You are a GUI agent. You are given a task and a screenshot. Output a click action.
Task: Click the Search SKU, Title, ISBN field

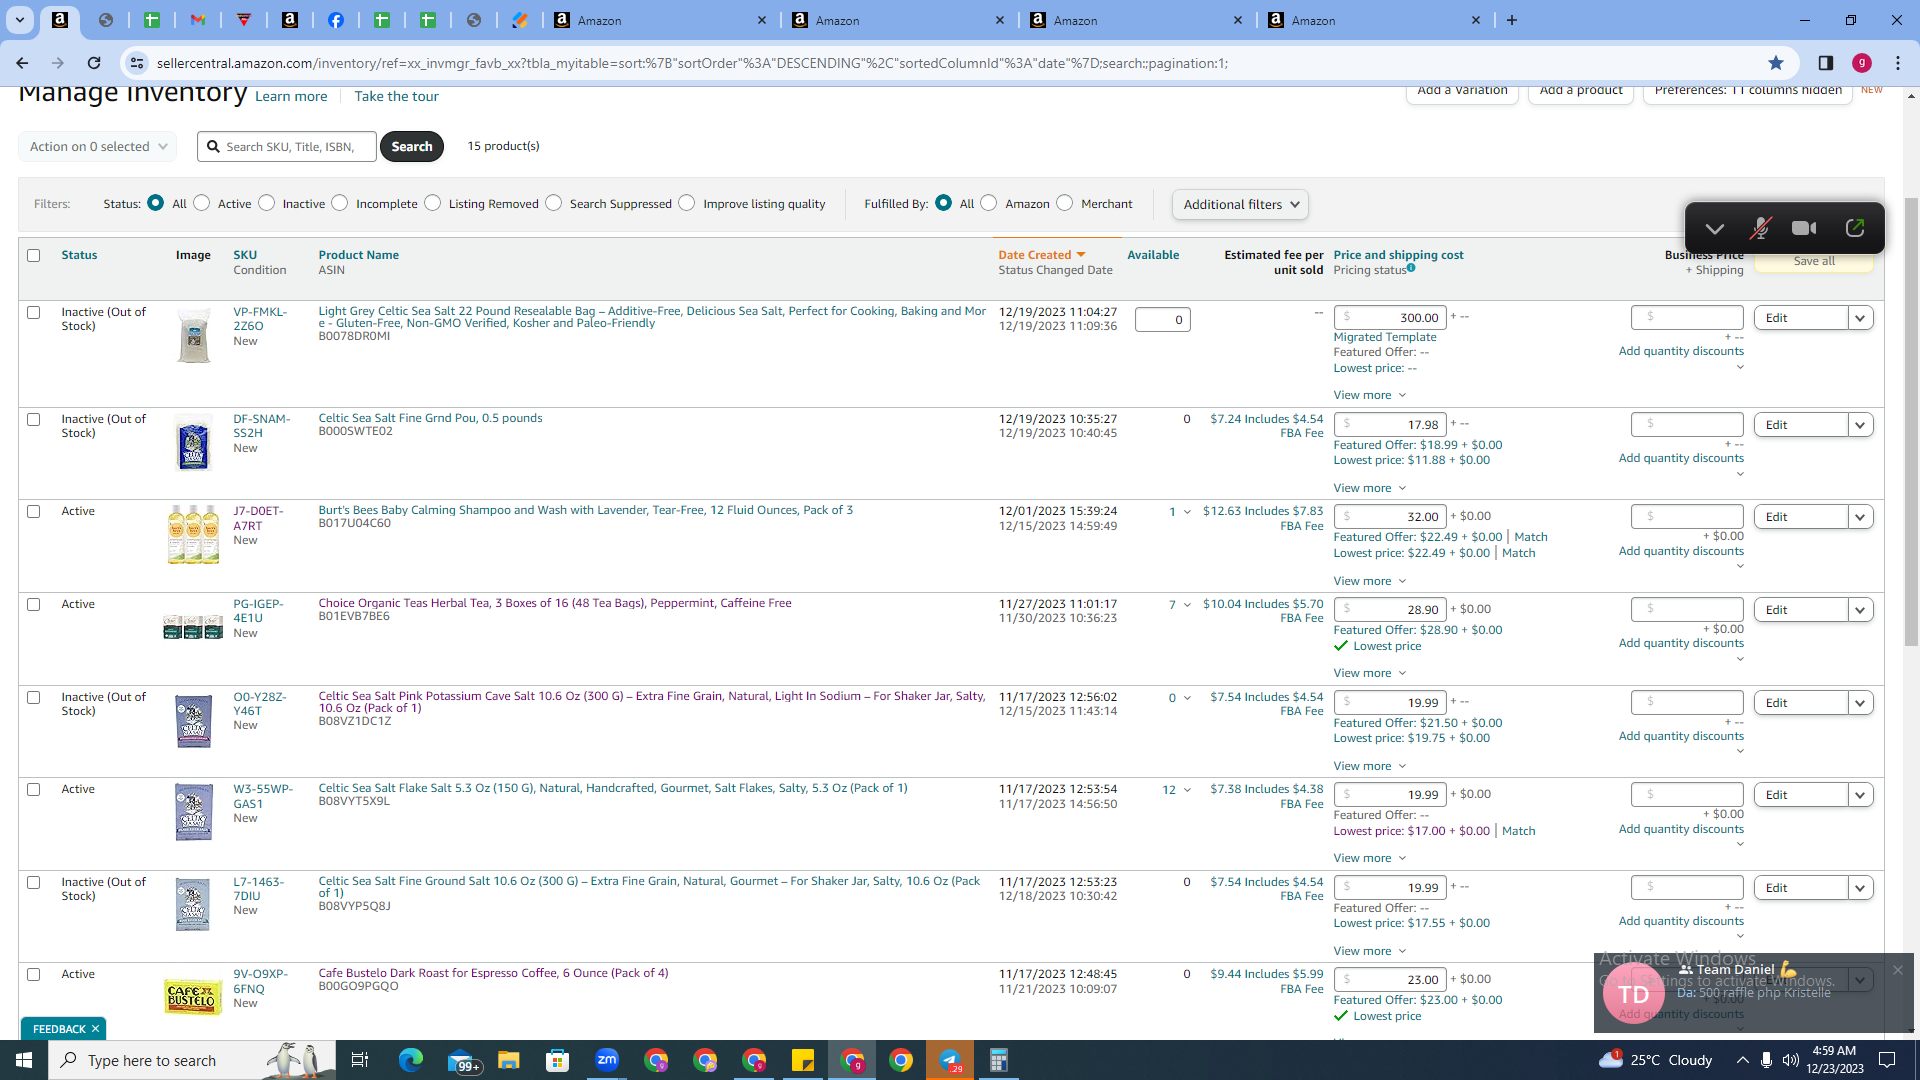point(287,146)
